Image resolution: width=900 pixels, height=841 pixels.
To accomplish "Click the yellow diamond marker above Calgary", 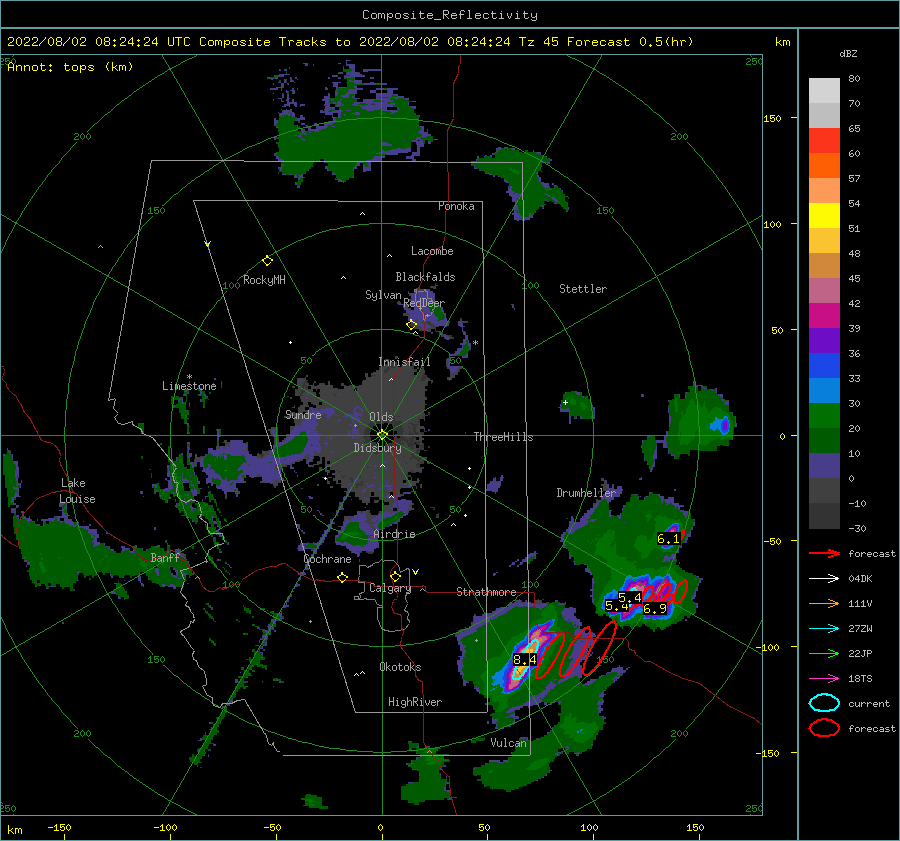I will (x=395, y=576).
